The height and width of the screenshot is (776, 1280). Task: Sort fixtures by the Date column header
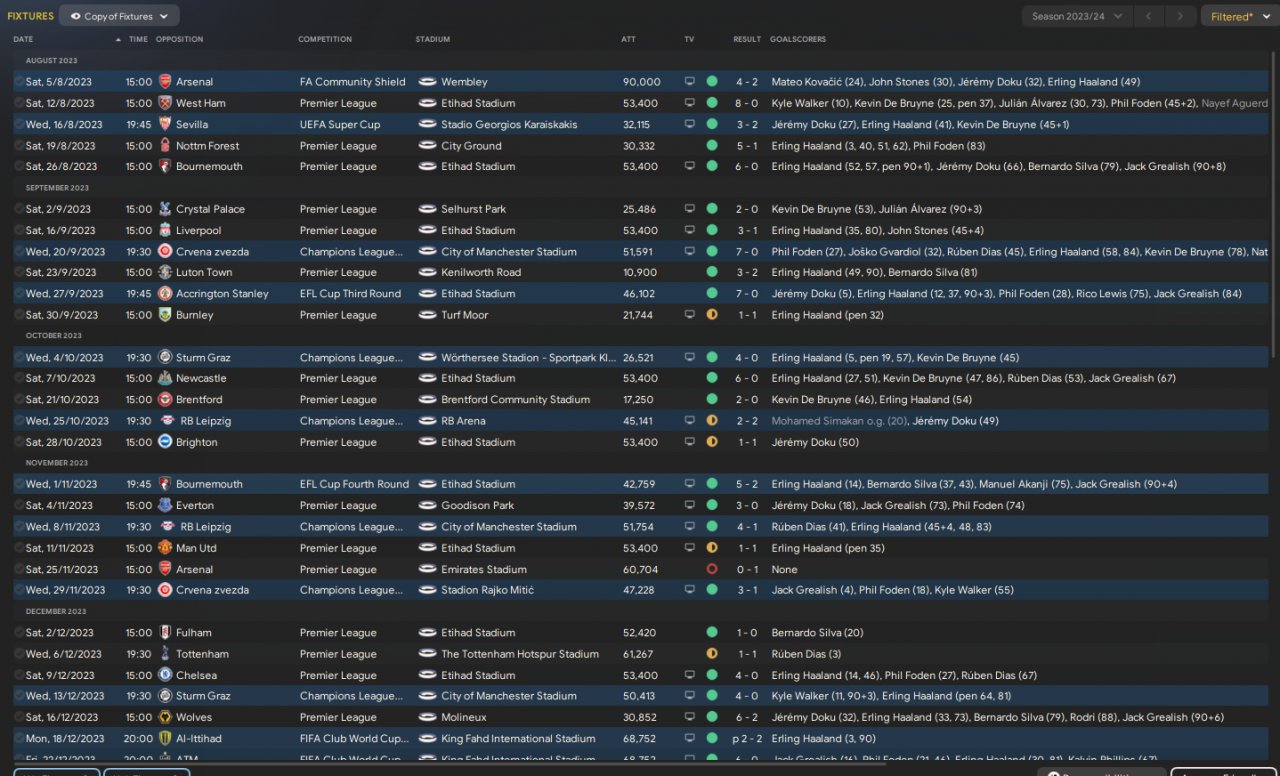click(x=23, y=39)
